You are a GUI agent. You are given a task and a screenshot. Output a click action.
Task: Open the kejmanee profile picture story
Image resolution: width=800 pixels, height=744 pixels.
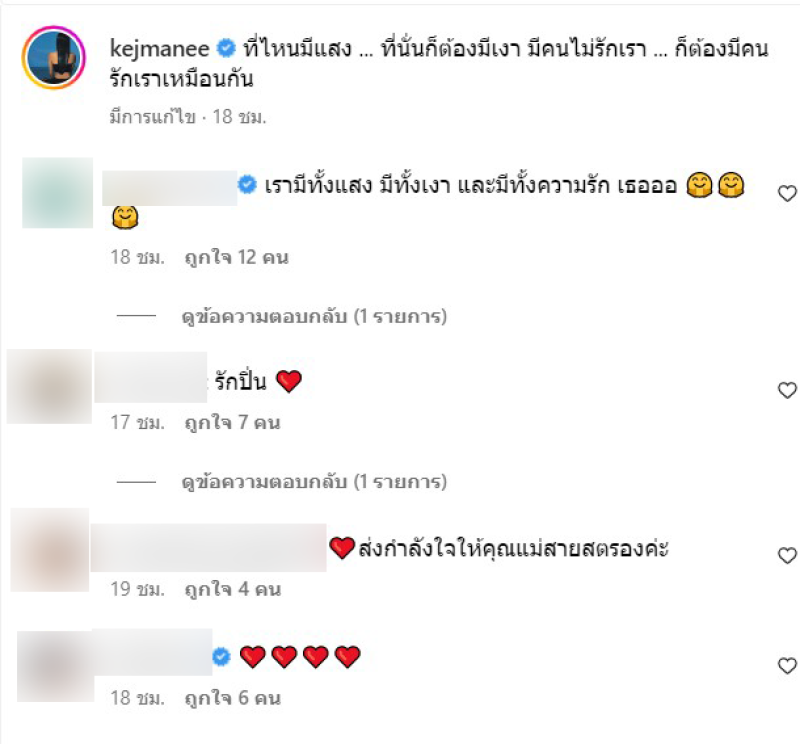click(x=54, y=58)
